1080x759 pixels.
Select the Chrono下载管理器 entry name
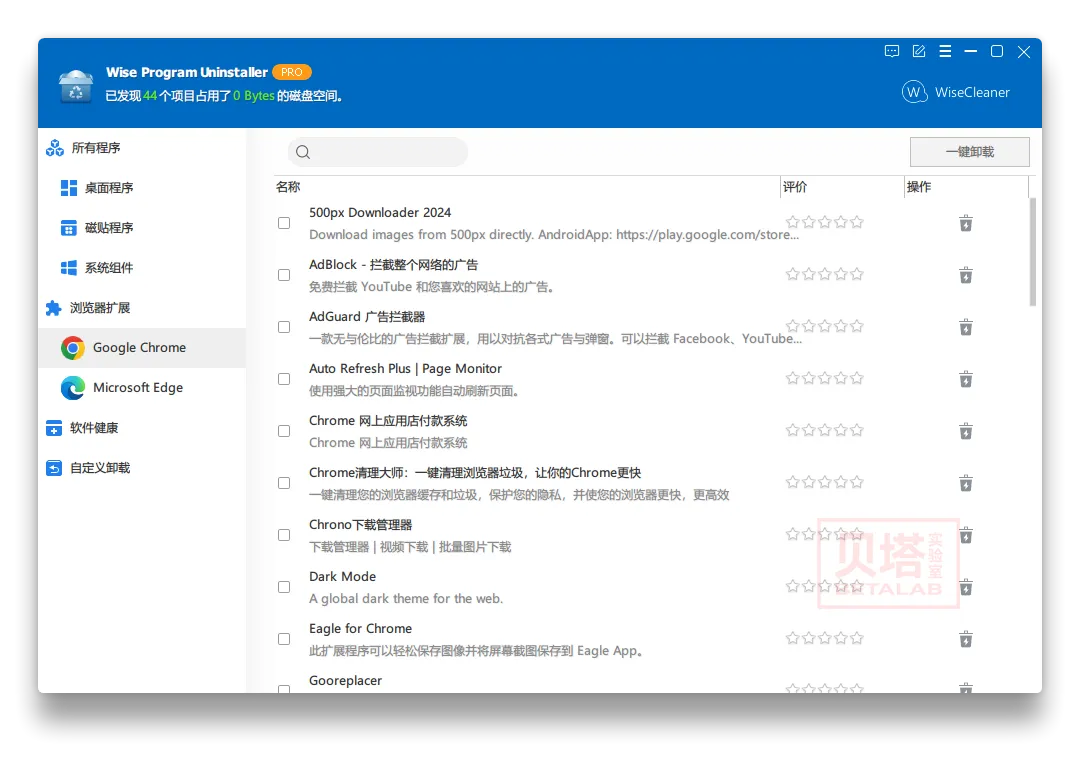pos(360,525)
